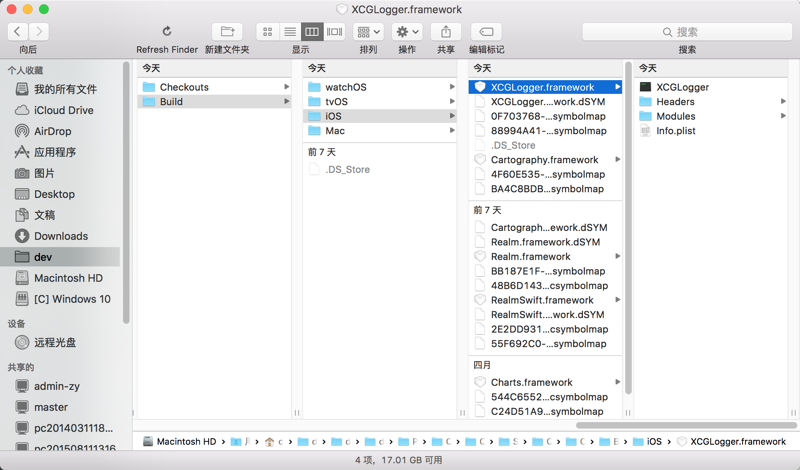Click the Share toolbar icon

pos(445,32)
